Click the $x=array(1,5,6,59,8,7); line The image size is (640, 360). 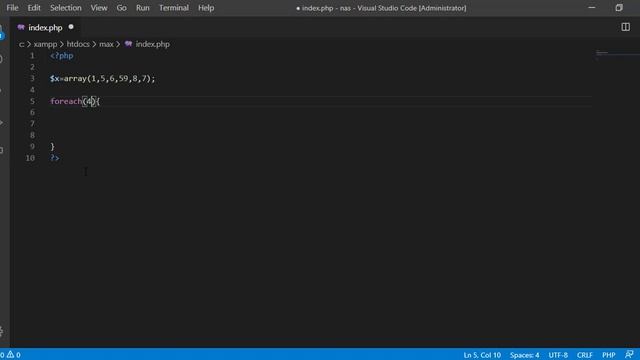click(102, 78)
